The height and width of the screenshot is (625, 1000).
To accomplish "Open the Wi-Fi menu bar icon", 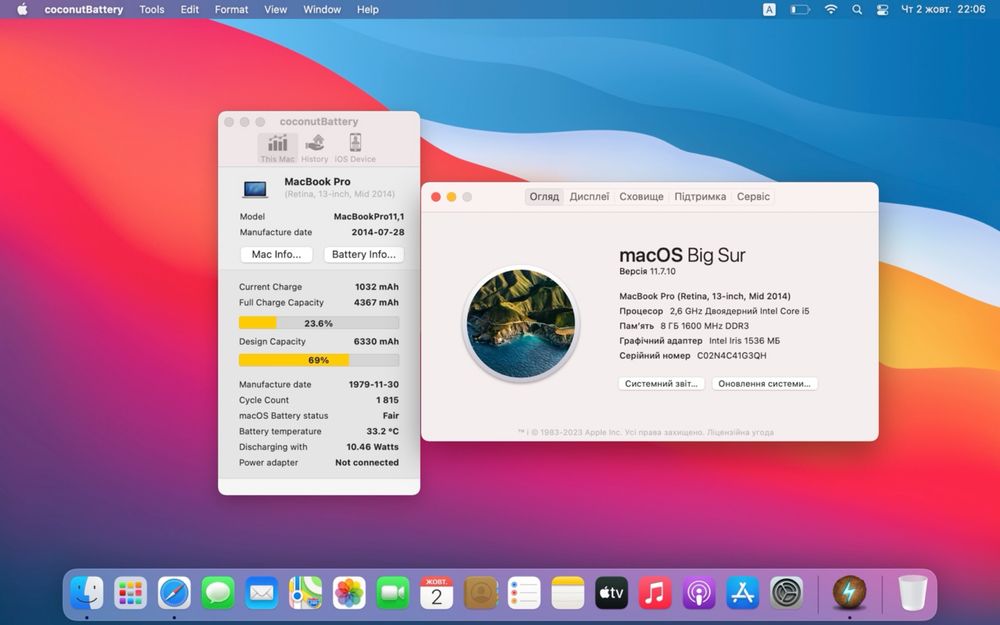I will [831, 10].
